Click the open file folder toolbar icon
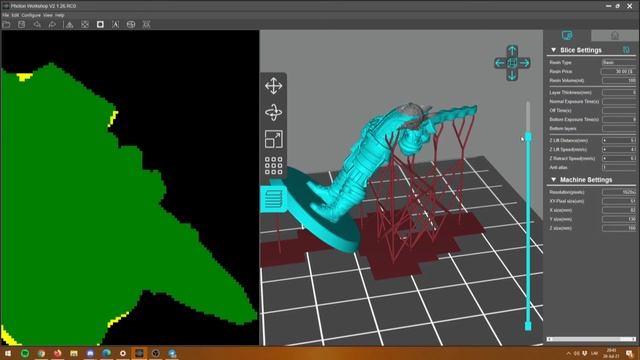The height and width of the screenshot is (360, 640). pyautogui.click(x=6, y=24)
